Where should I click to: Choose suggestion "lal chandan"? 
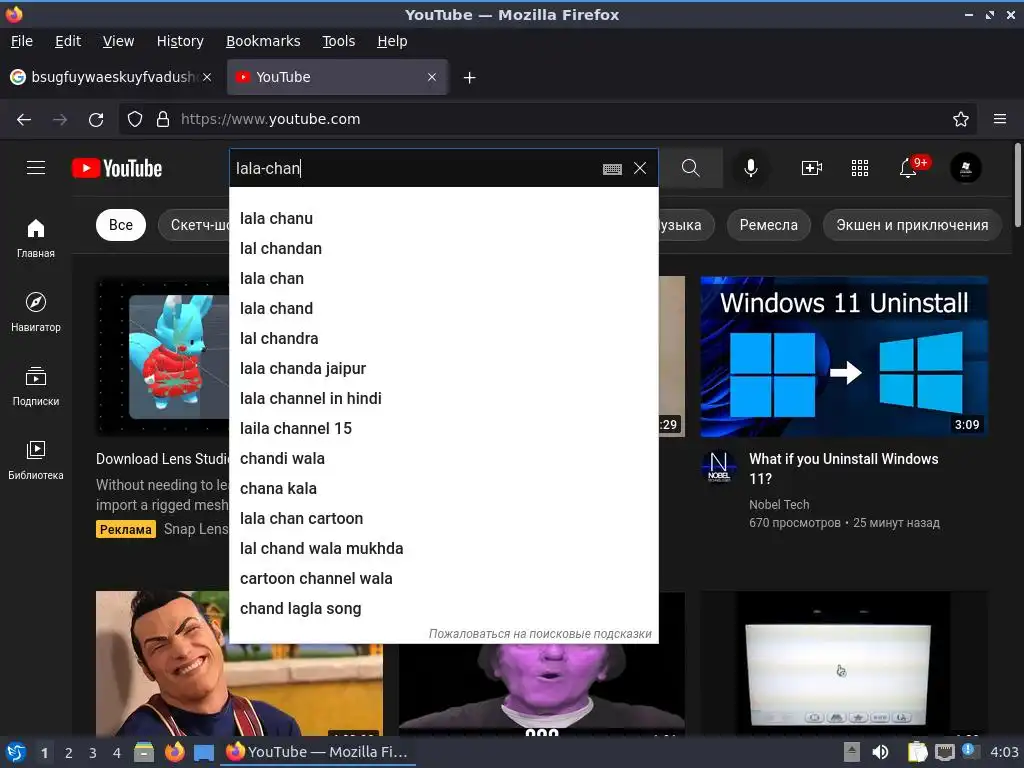443,249
